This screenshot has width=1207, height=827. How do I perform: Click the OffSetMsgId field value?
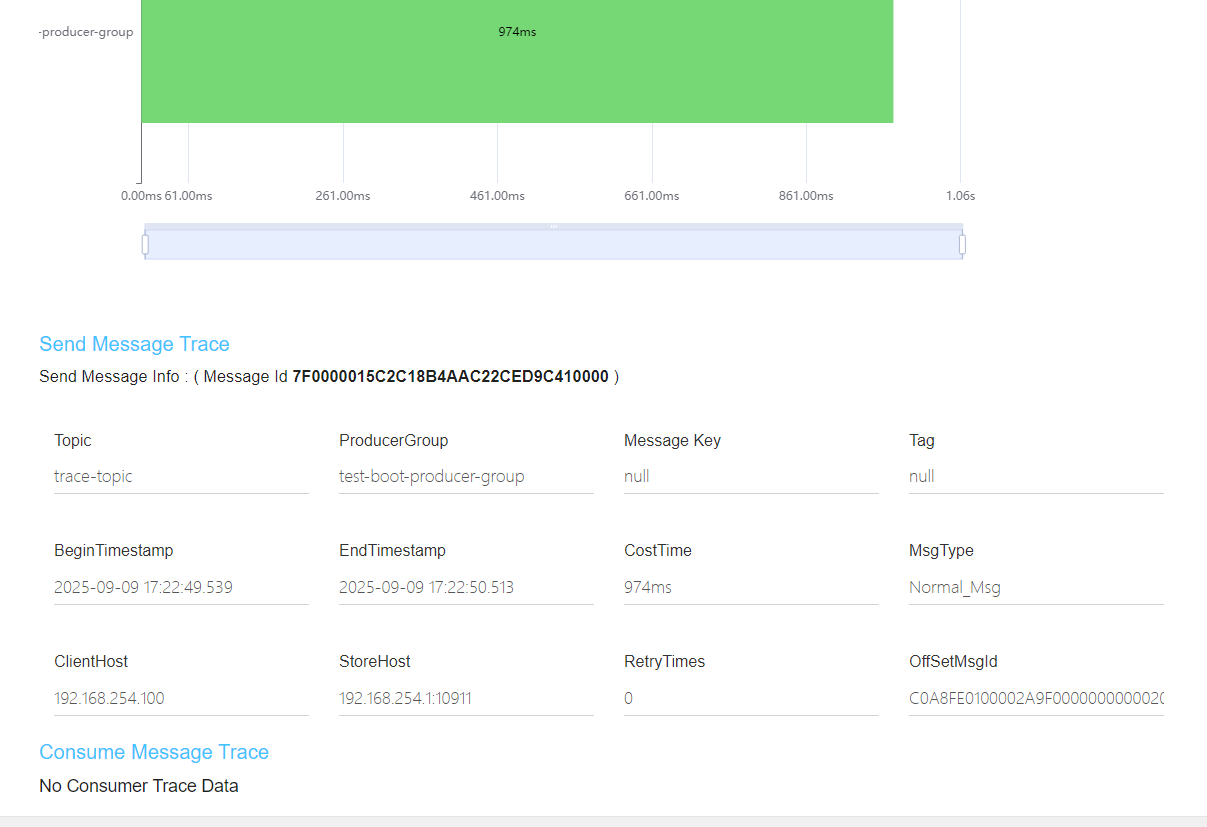click(x=1036, y=699)
